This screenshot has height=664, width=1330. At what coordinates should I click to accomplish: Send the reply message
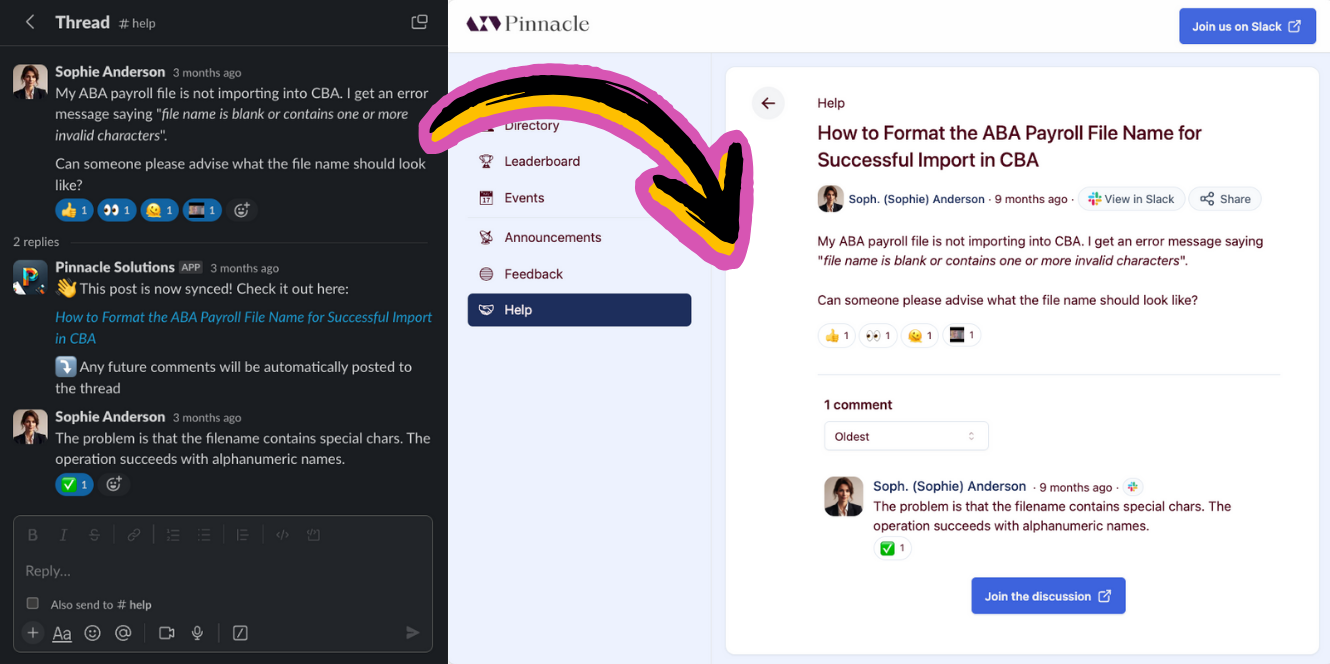(412, 633)
